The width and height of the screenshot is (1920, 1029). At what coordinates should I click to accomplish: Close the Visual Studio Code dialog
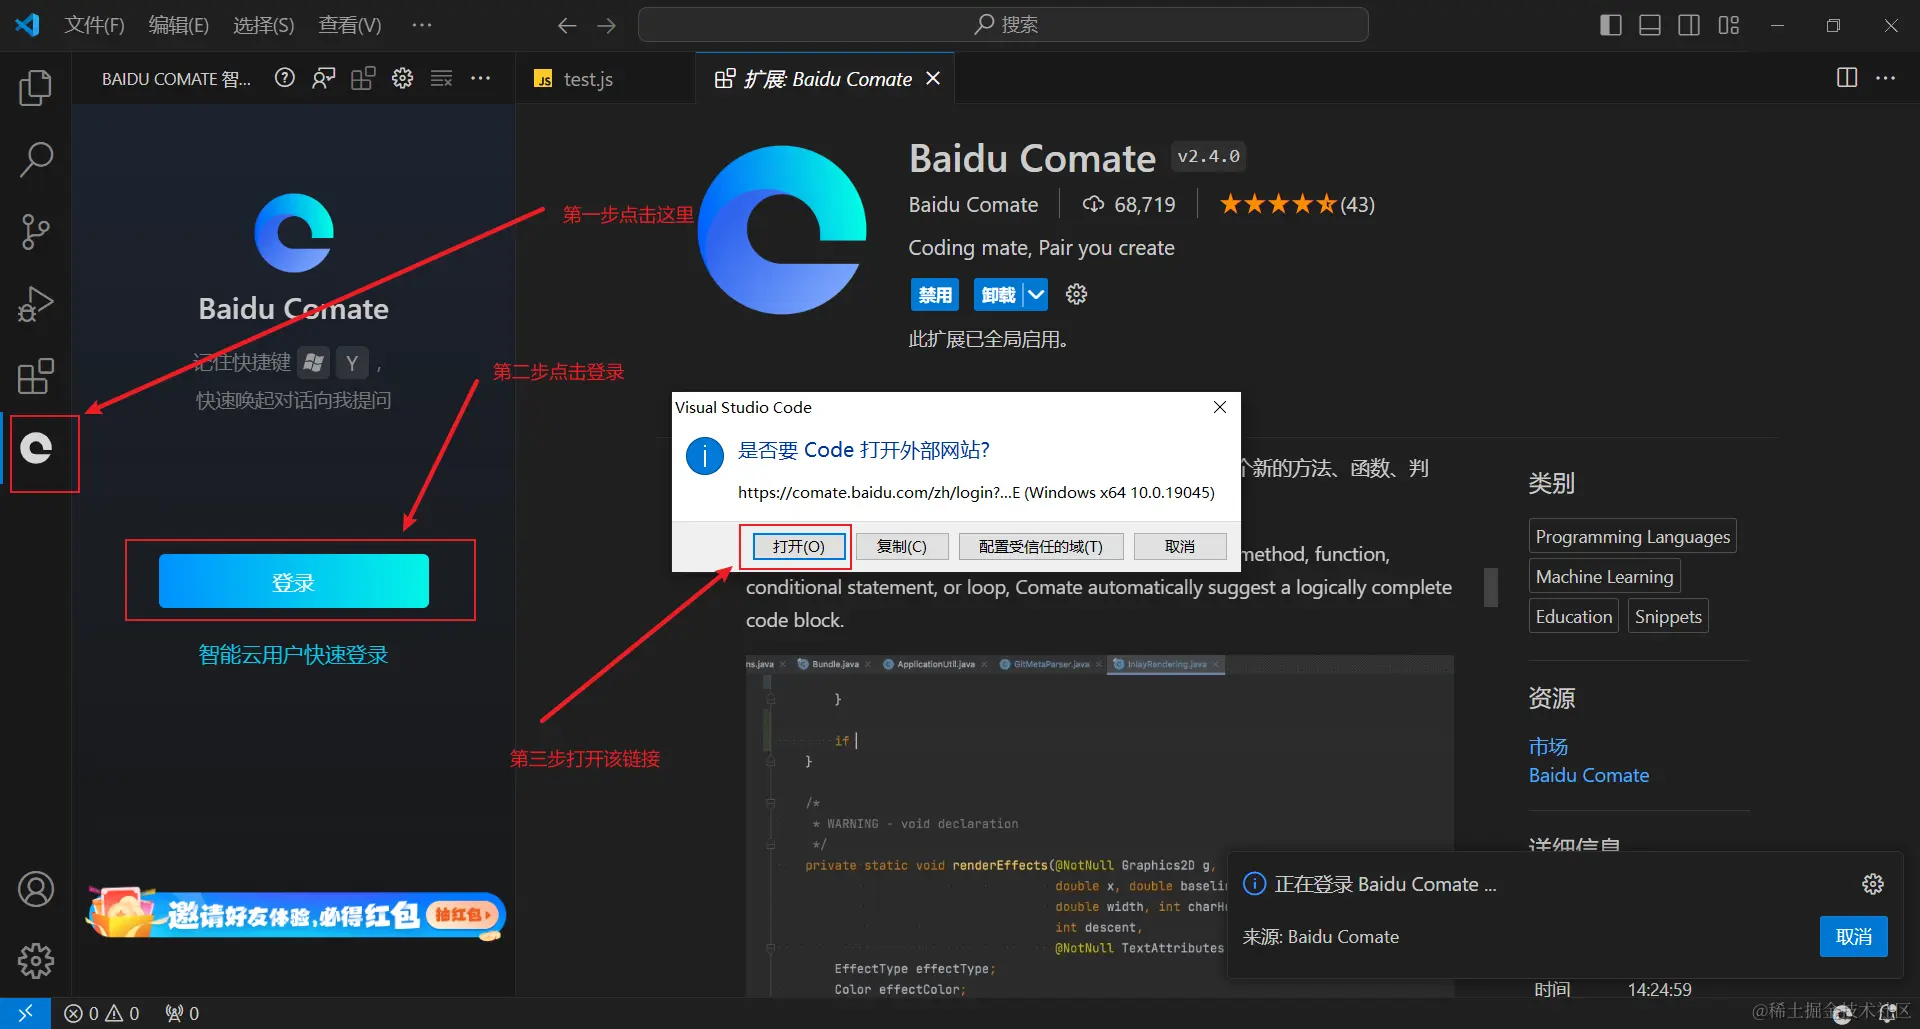click(1220, 407)
